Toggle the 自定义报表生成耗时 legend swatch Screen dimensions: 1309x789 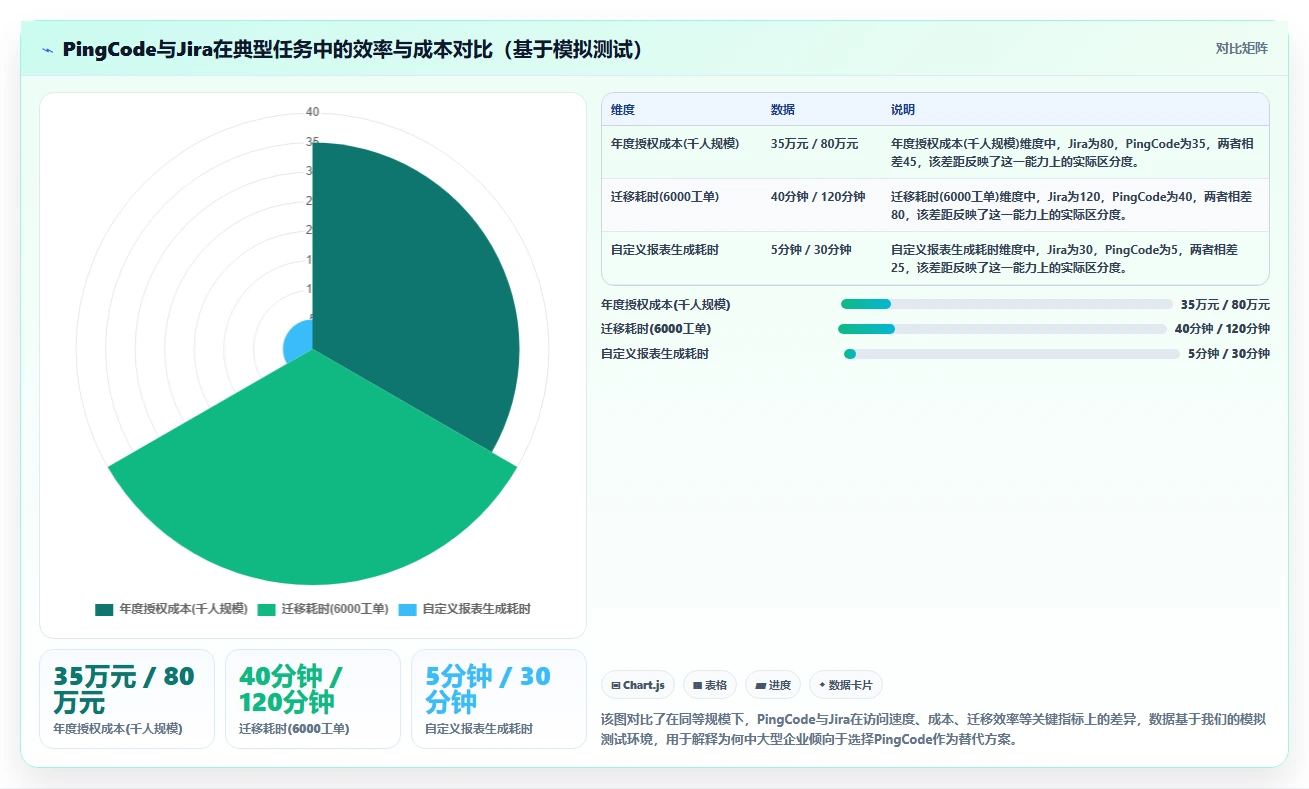[x=407, y=609]
